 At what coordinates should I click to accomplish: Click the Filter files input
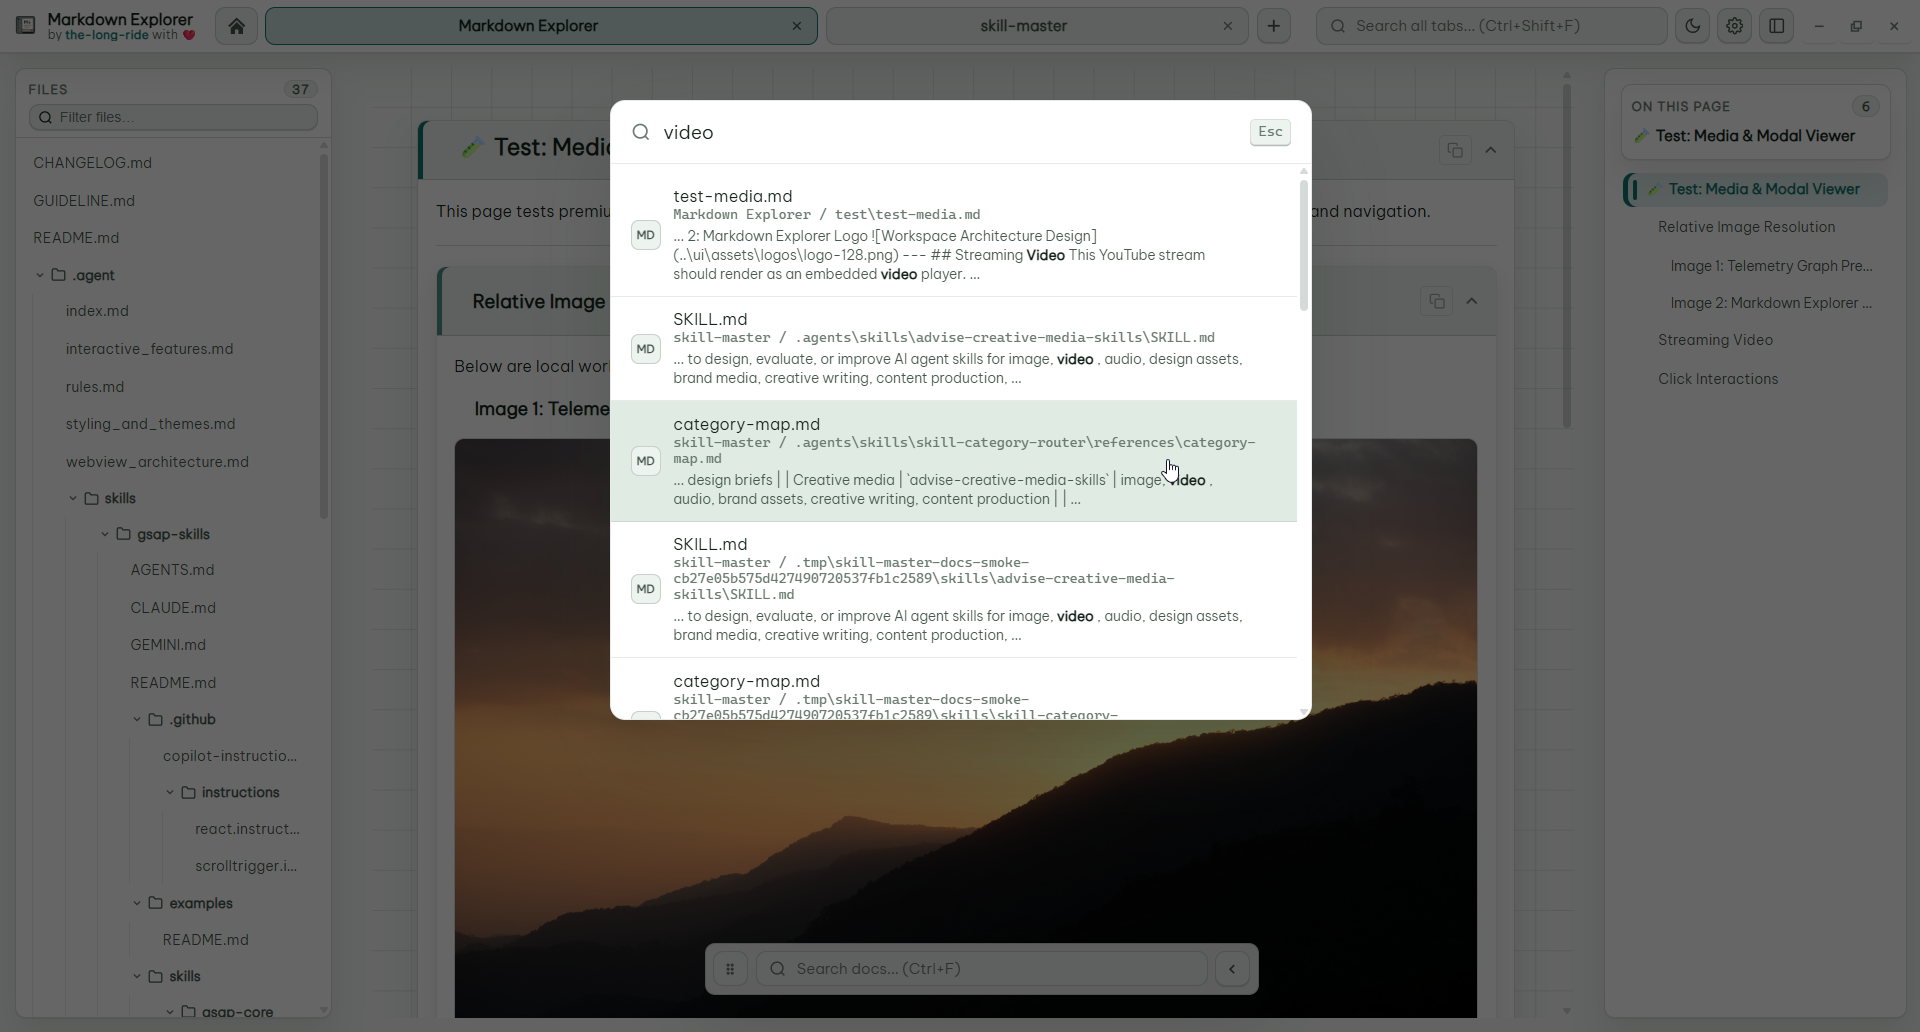click(173, 117)
